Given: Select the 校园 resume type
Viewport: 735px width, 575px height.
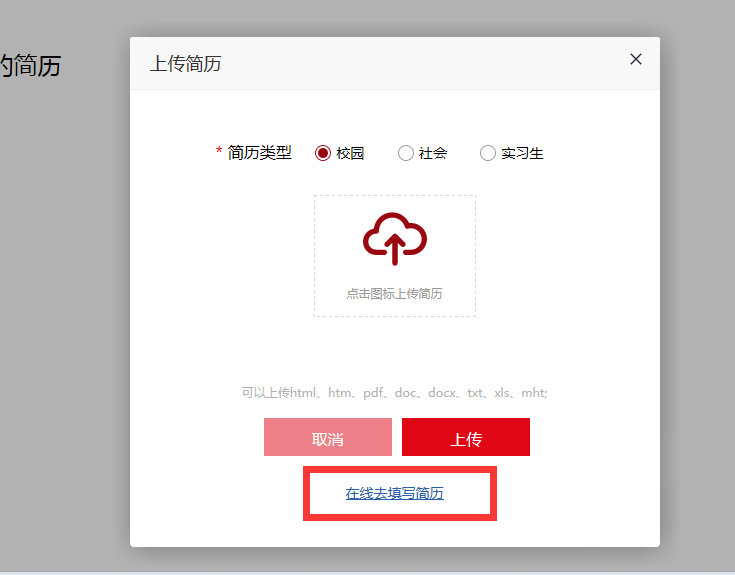Looking at the screenshot, I should [322, 153].
